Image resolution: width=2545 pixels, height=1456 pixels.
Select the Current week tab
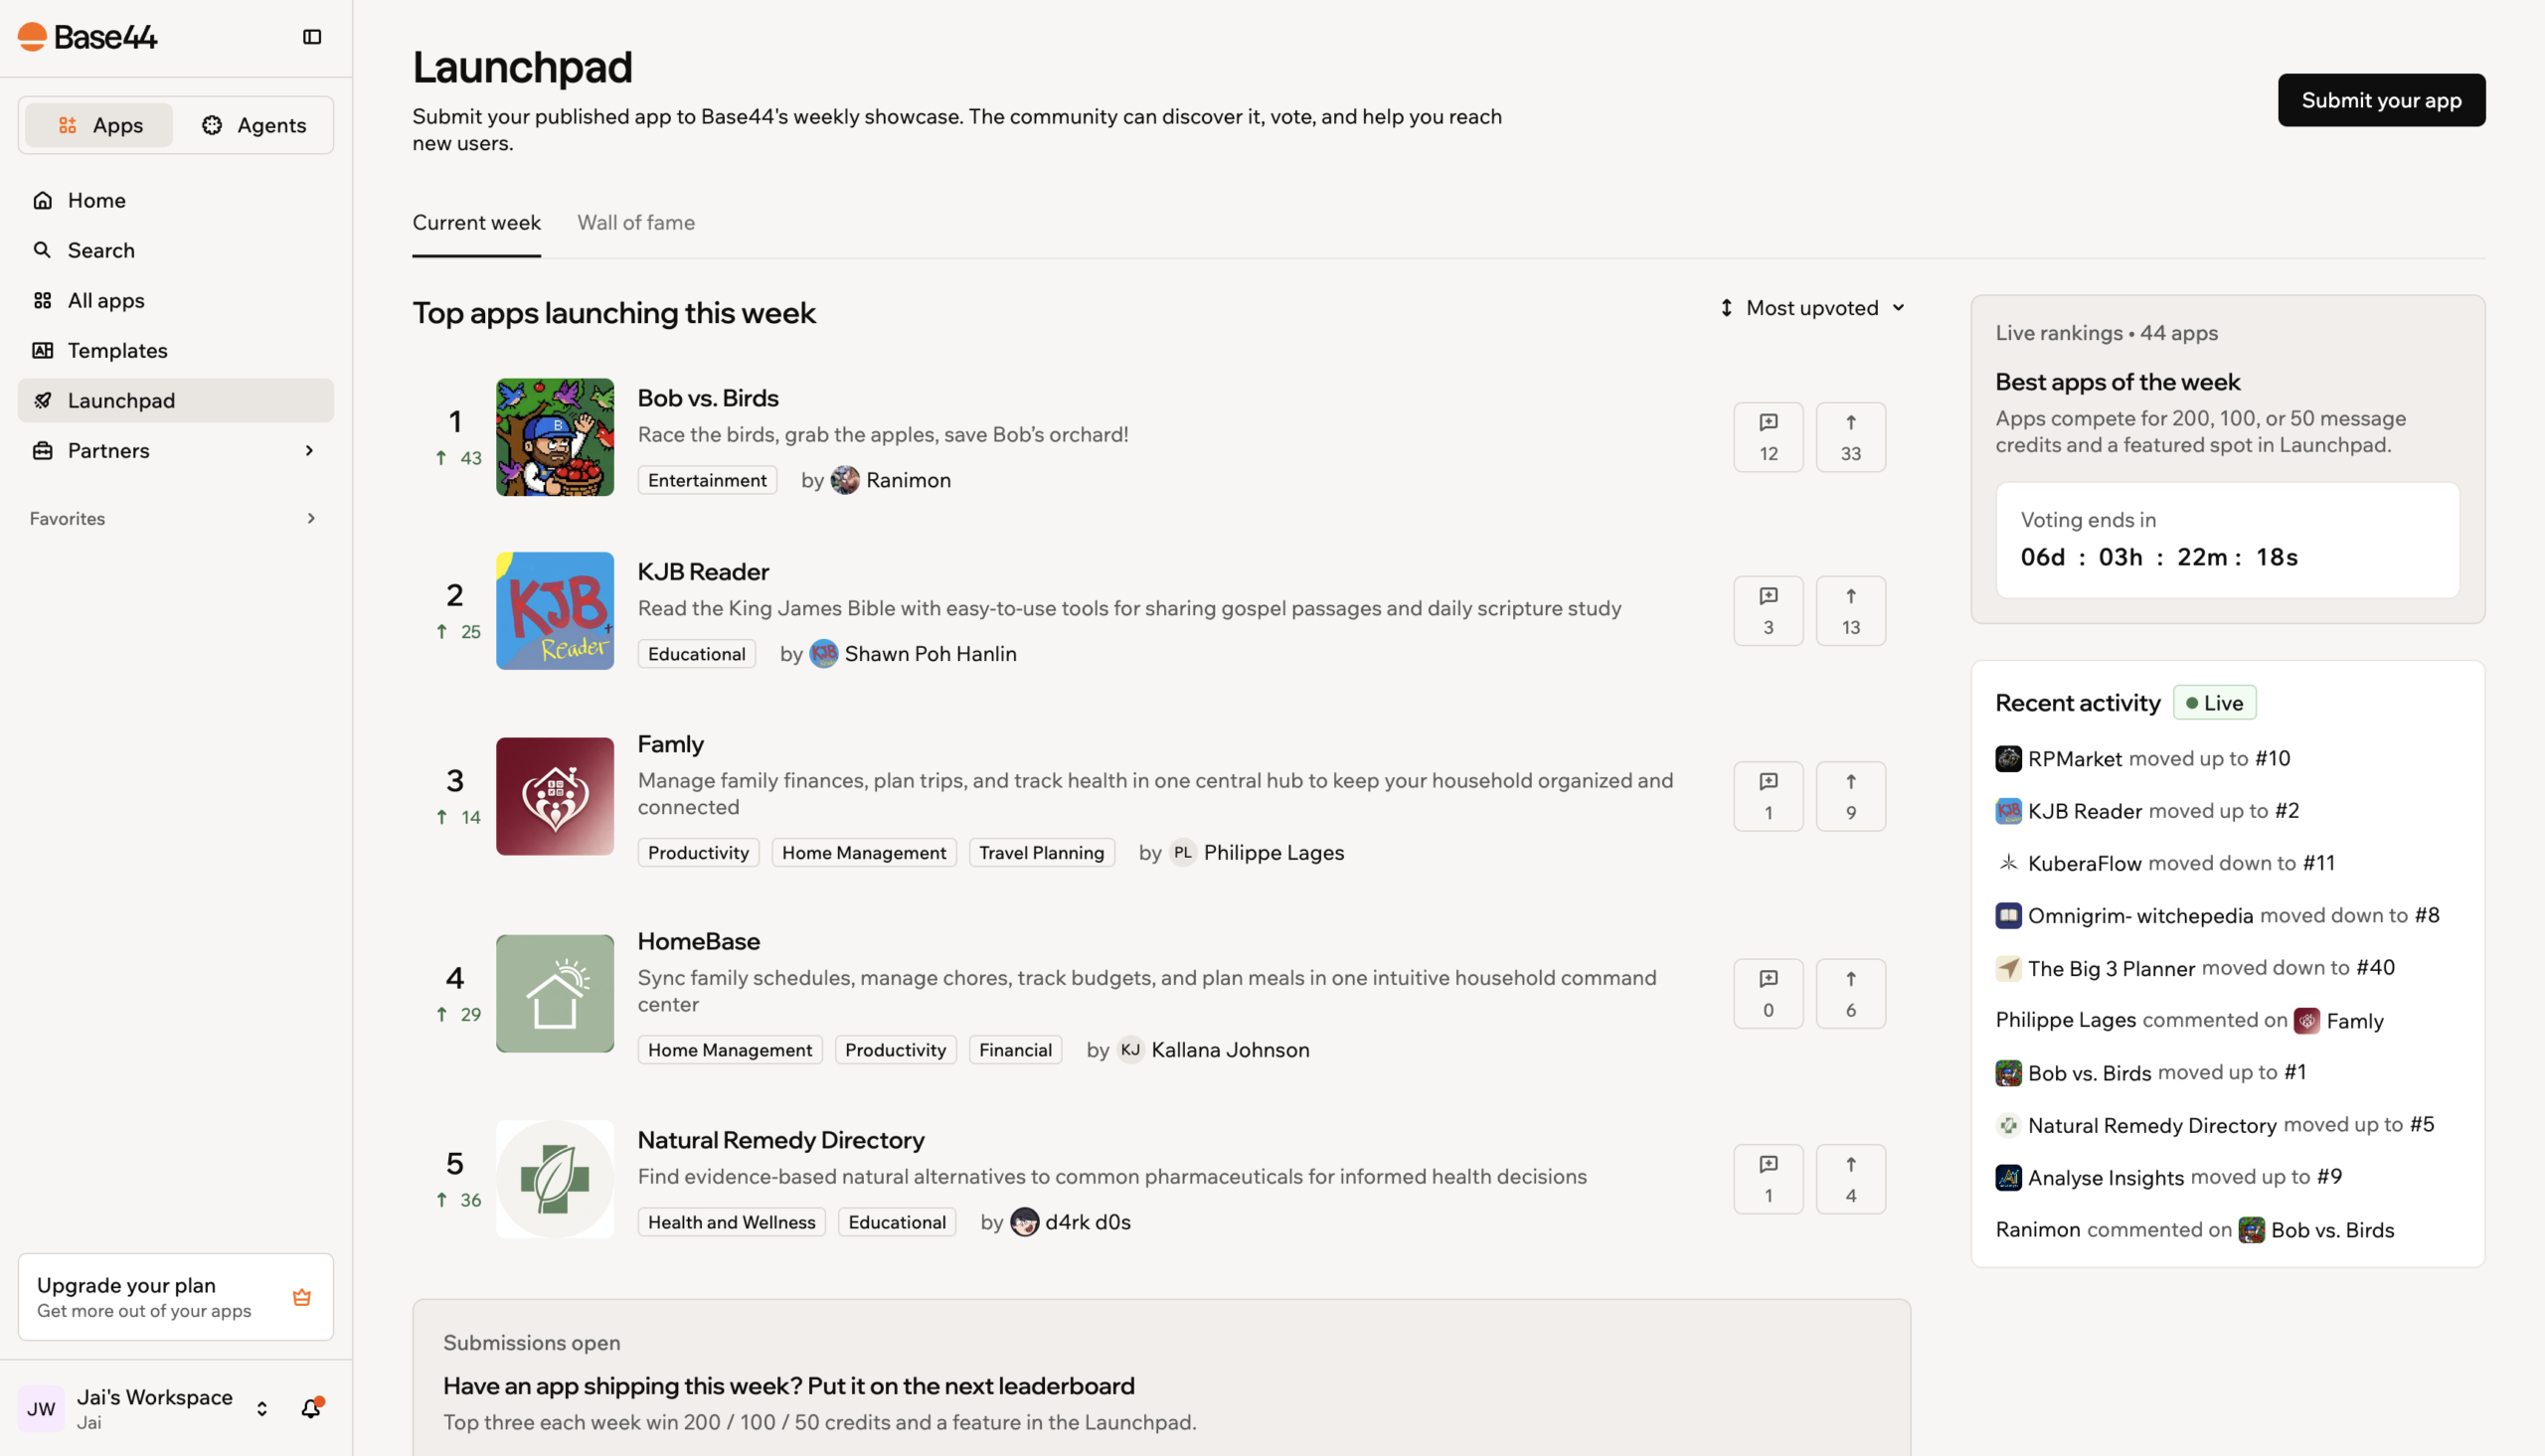pyautogui.click(x=476, y=223)
